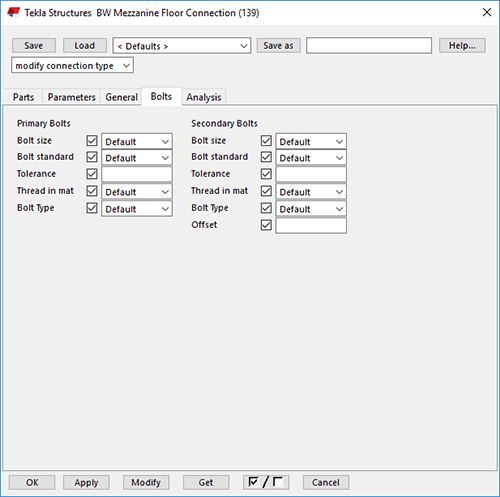
Task: Click the Save as button
Action: (x=278, y=45)
